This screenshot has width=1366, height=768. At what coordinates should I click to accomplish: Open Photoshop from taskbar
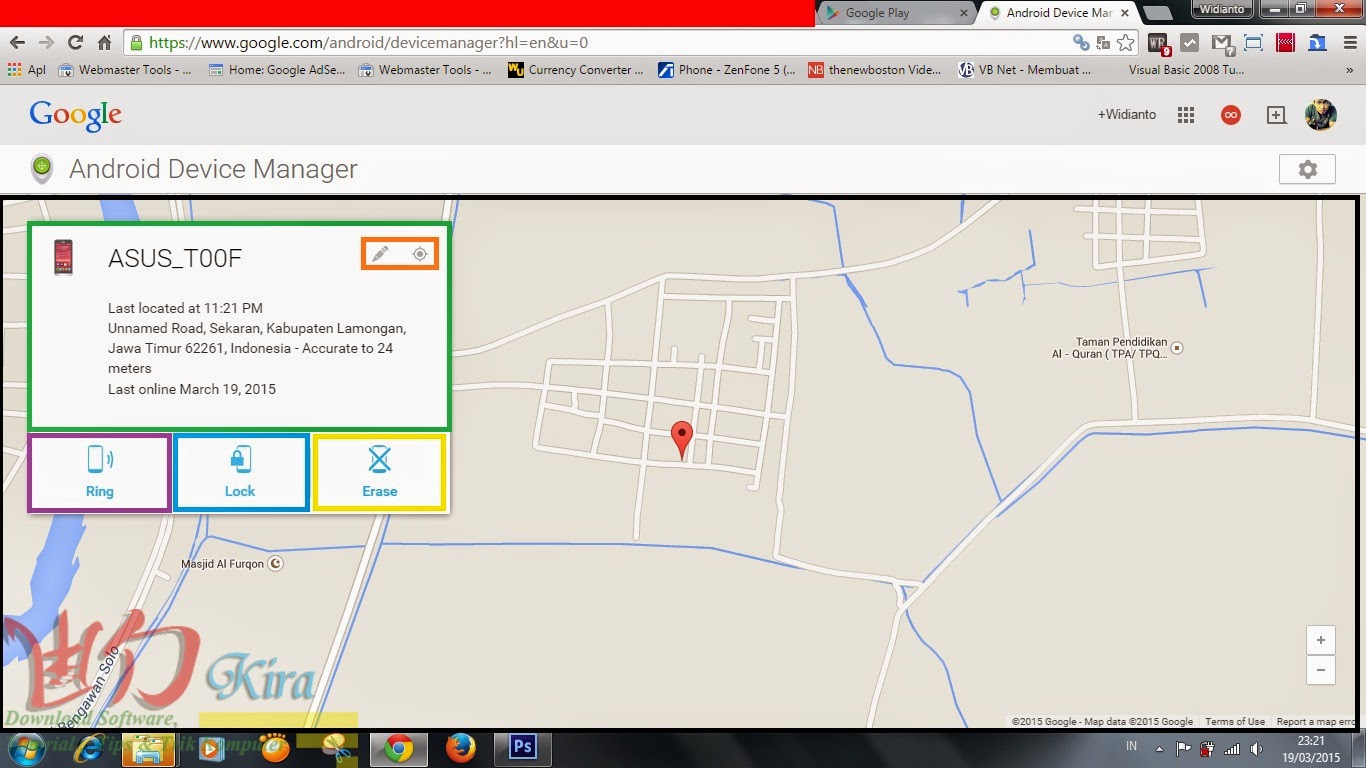pyautogui.click(x=522, y=748)
